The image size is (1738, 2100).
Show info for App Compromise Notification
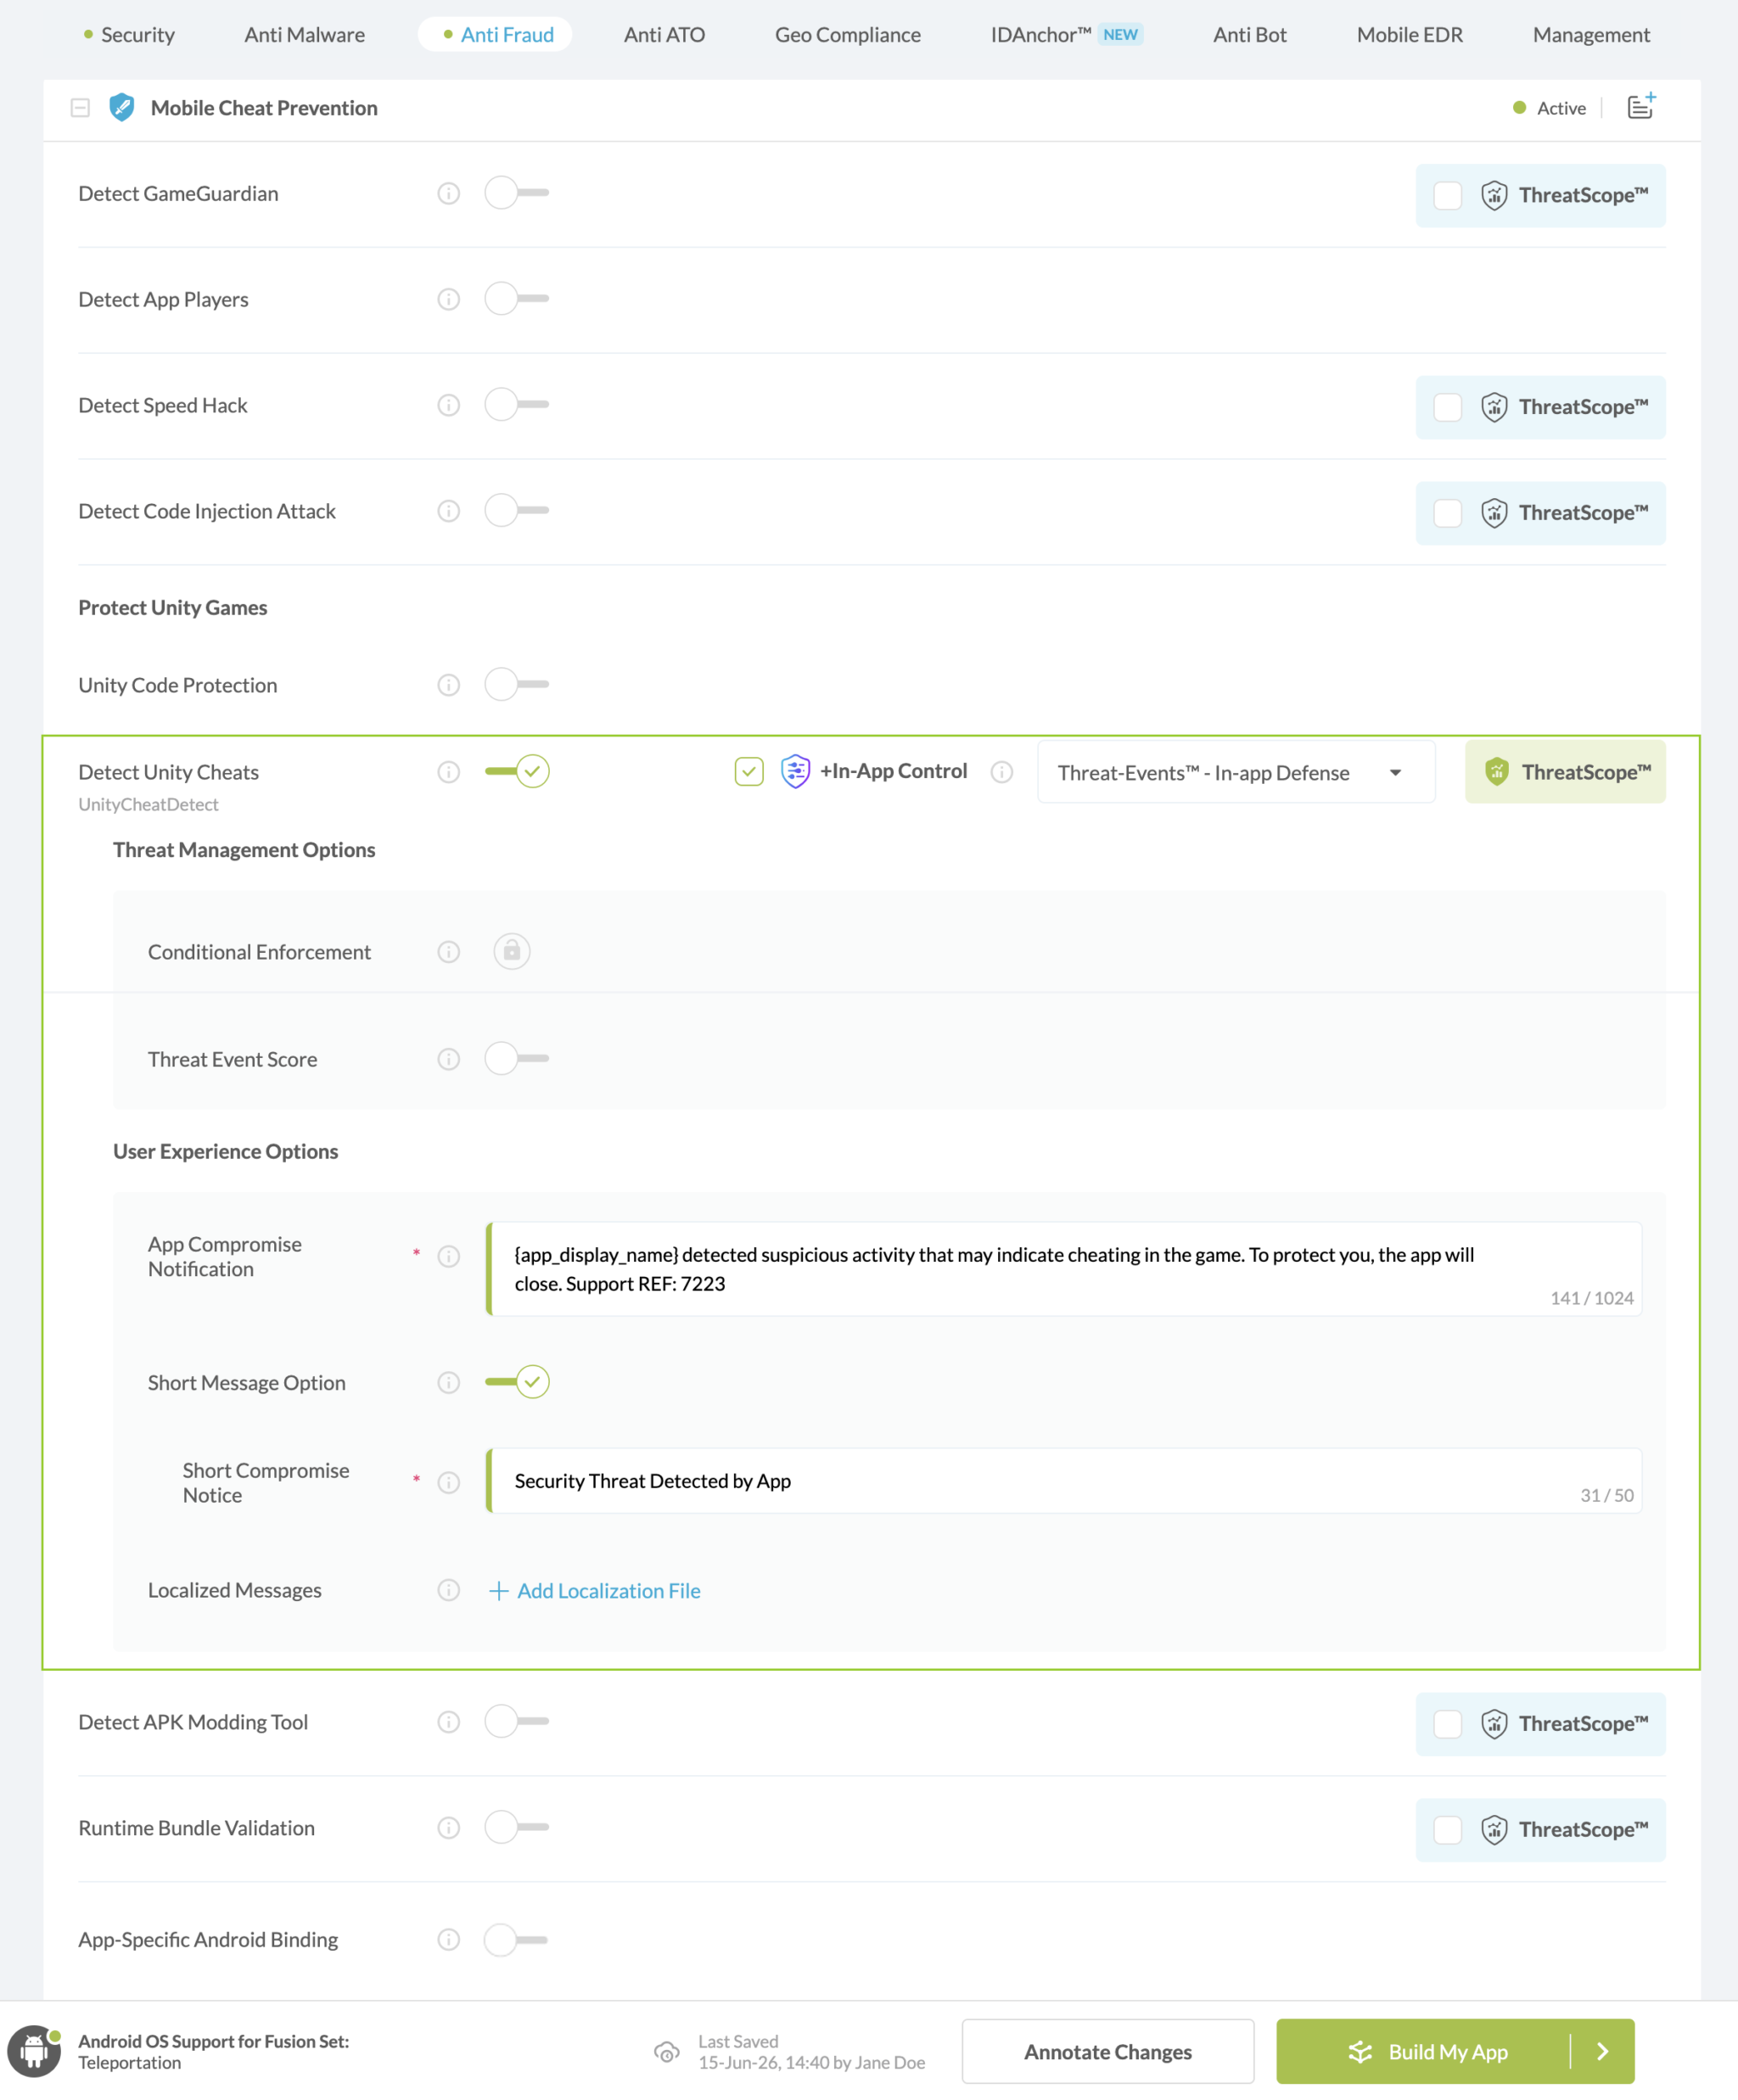(449, 1256)
